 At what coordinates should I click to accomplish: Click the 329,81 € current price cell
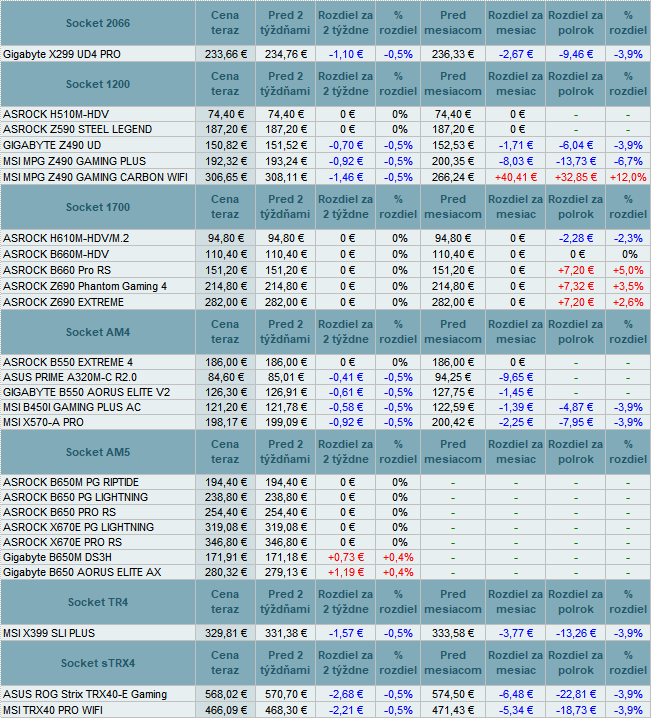click(x=226, y=633)
